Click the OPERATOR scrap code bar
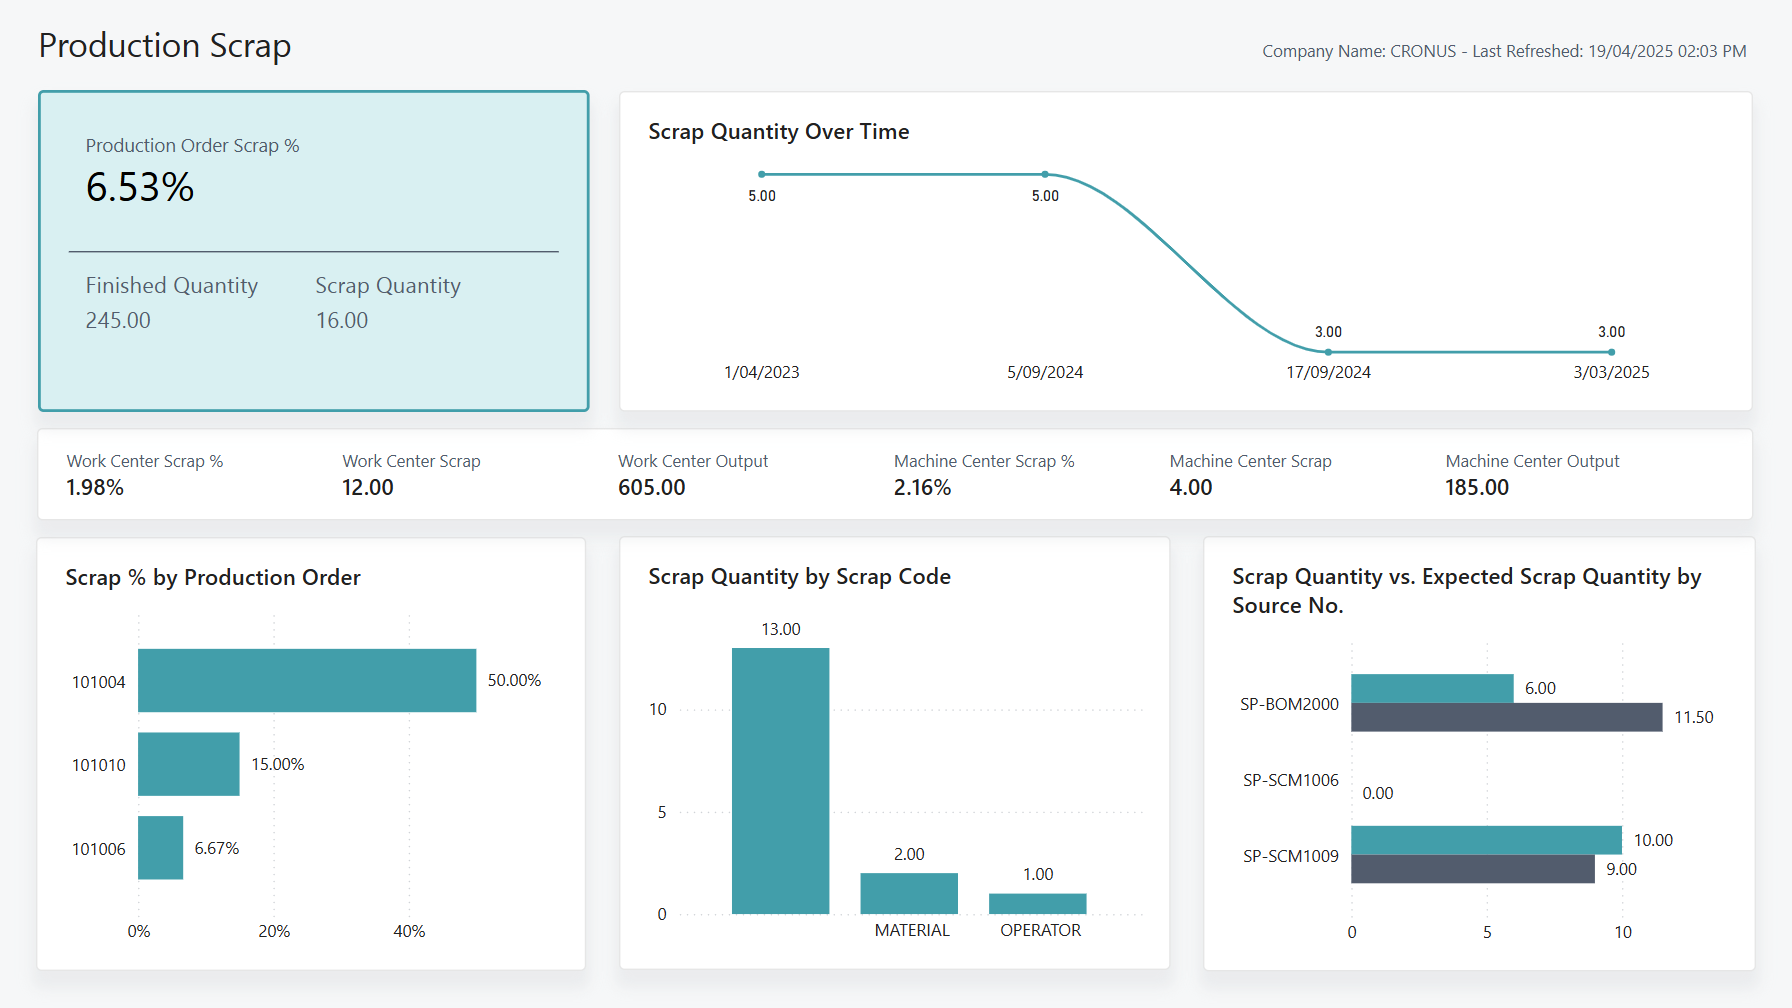The height and width of the screenshot is (1008, 1792). coord(1036,905)
